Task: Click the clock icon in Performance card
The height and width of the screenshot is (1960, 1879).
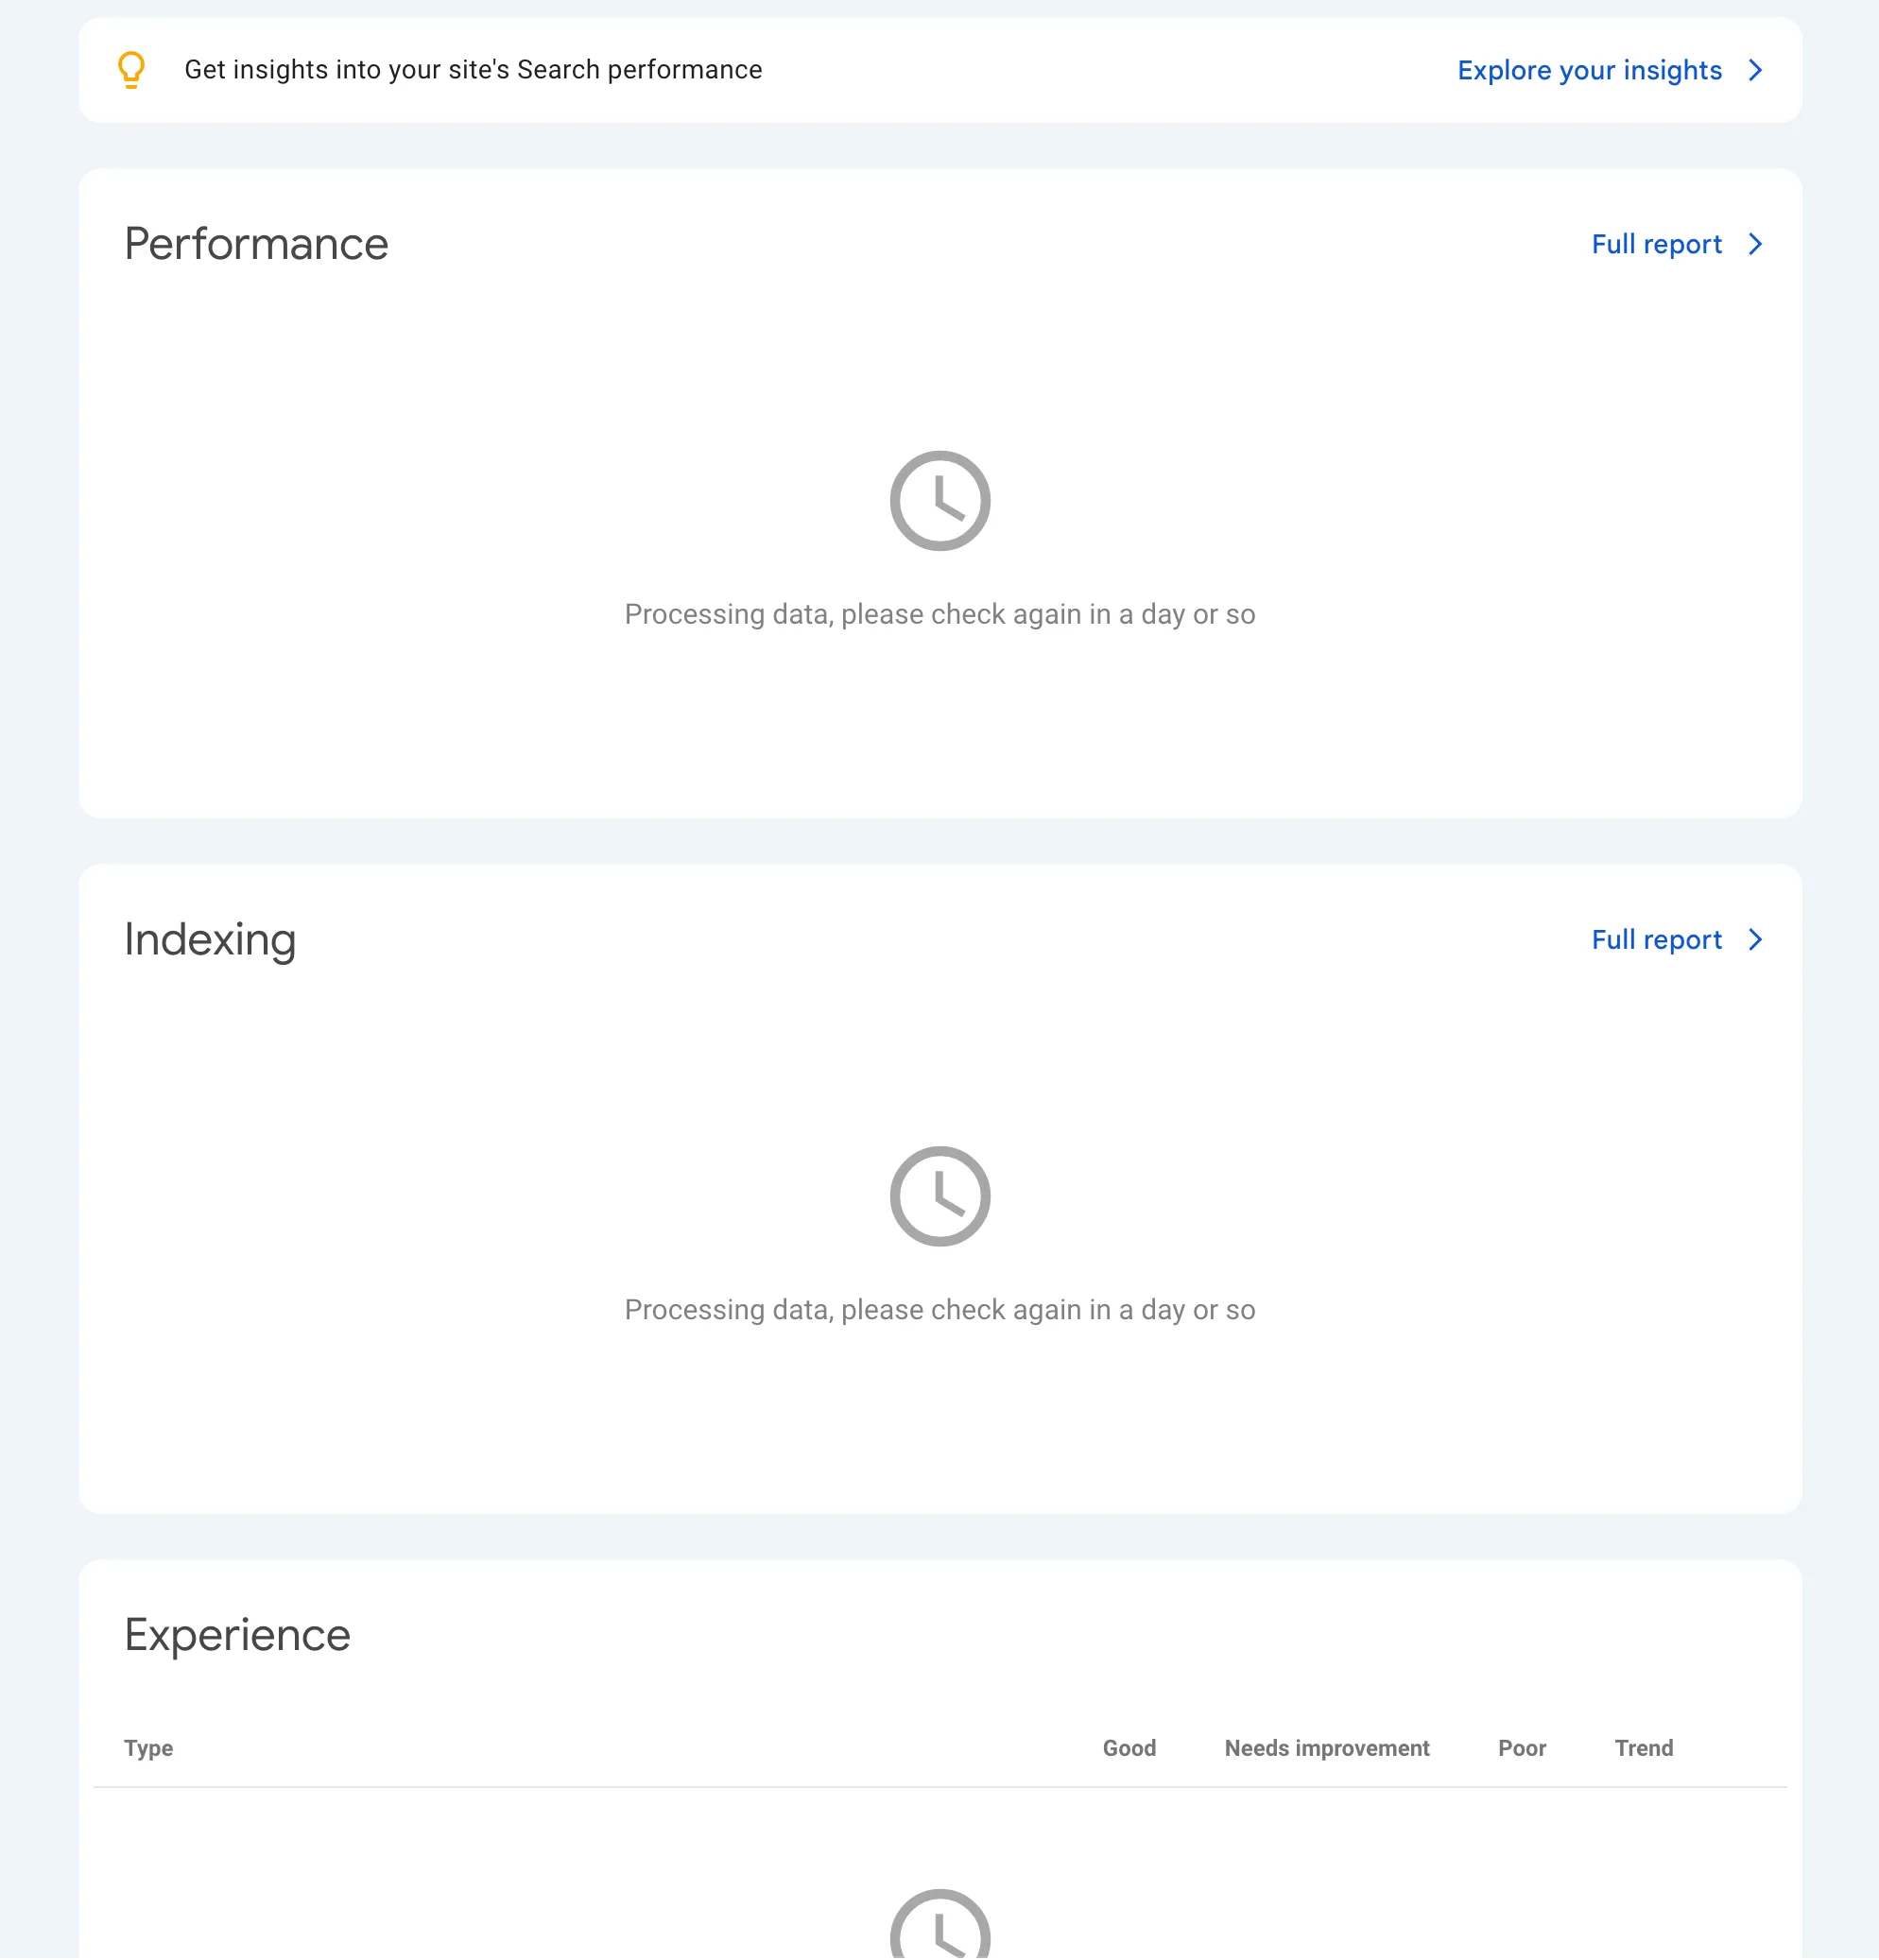Action: [x=939, y=500]
